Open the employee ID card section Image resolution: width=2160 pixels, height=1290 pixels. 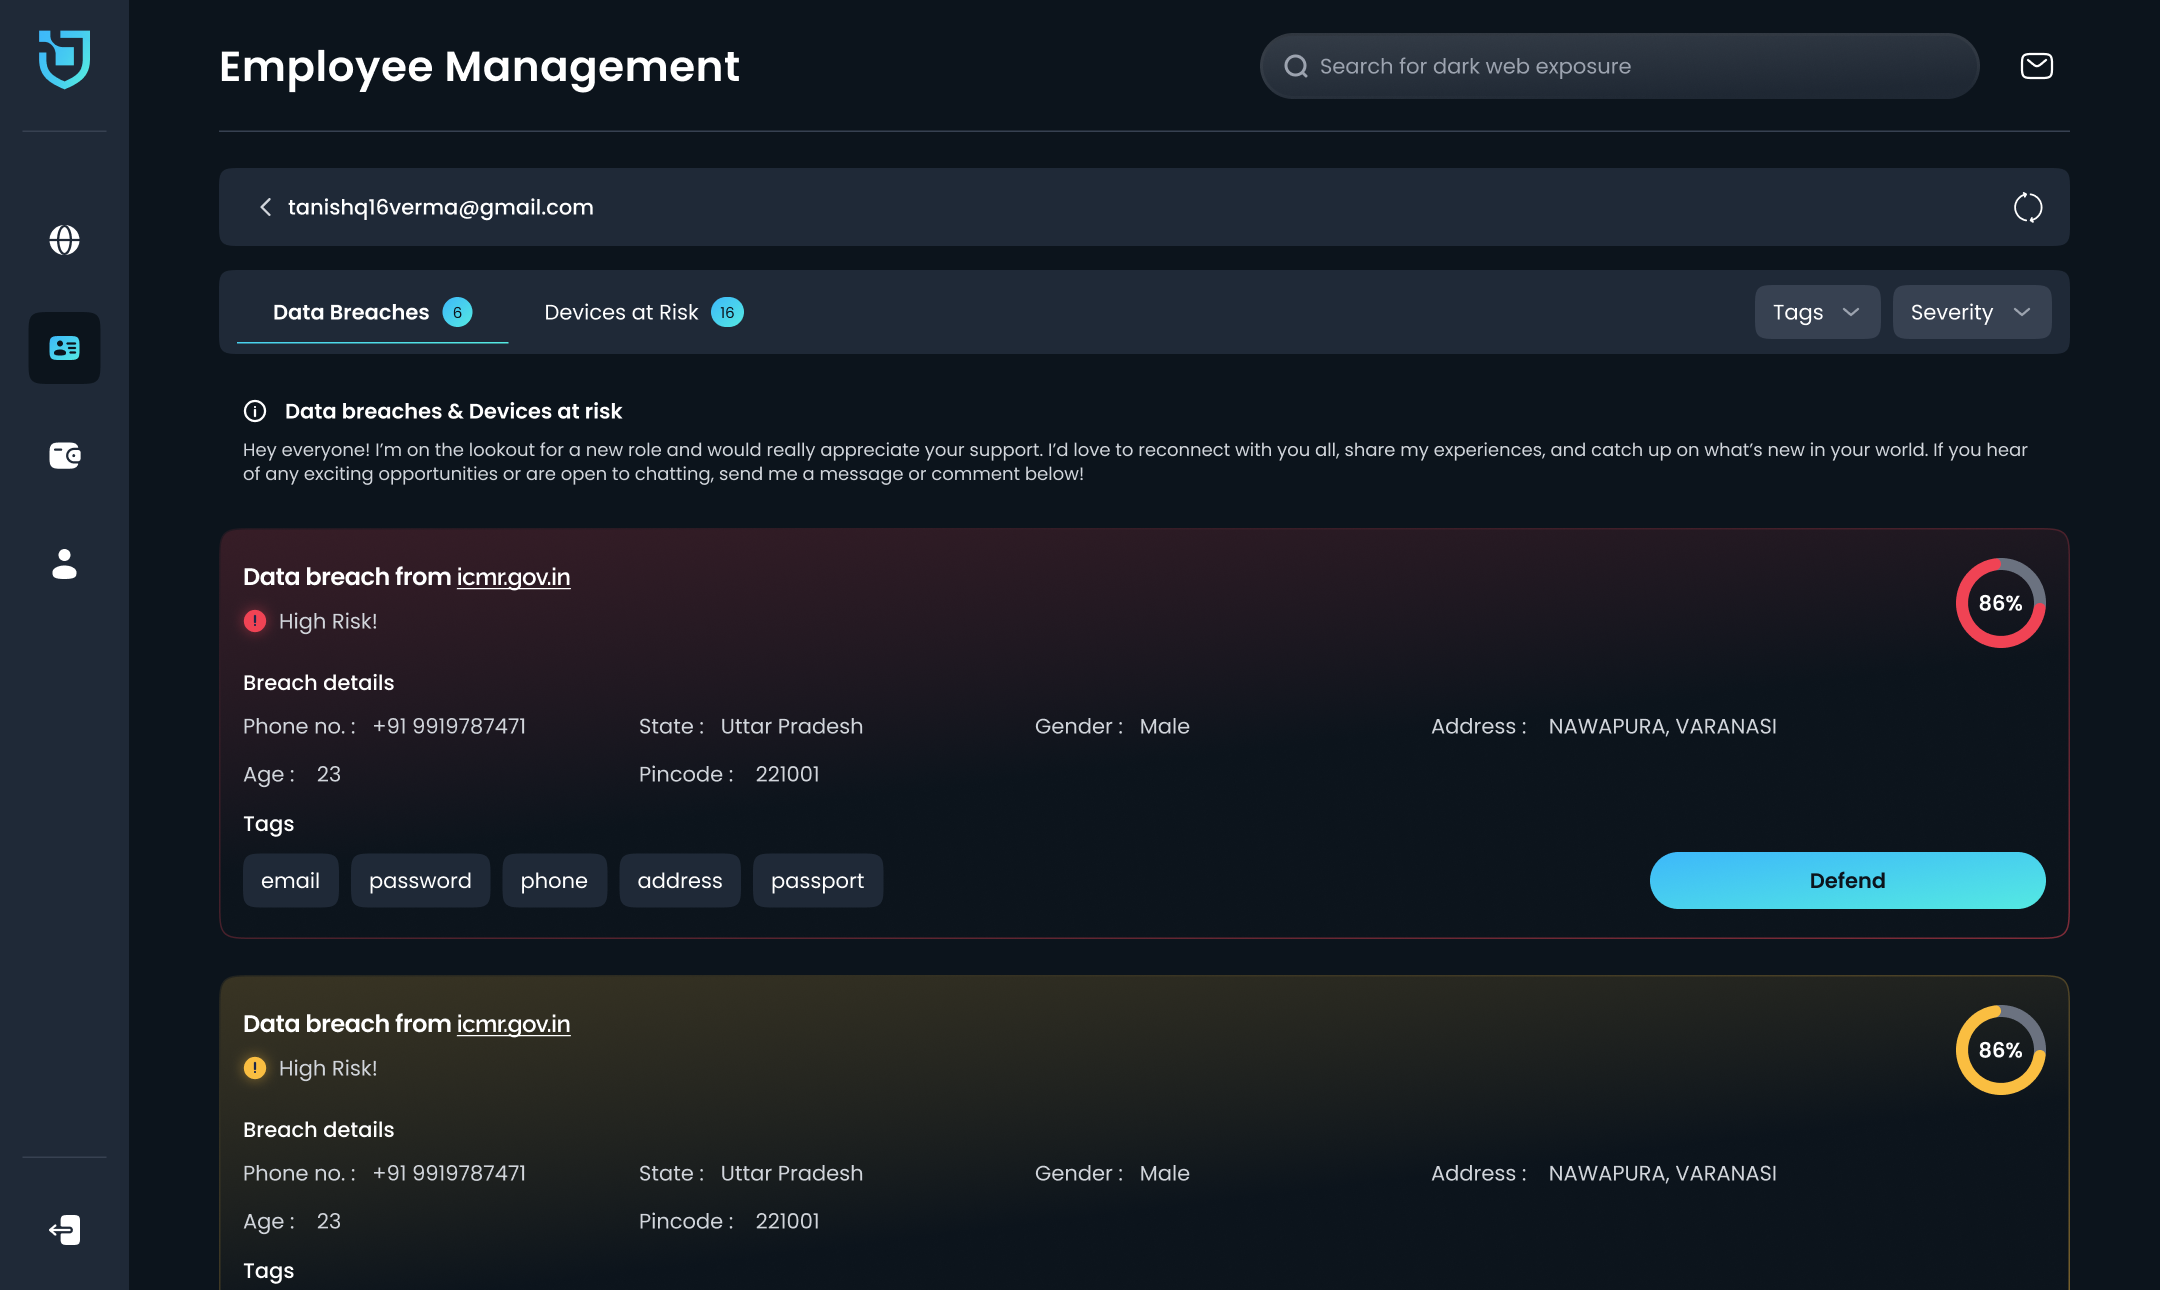64,348
